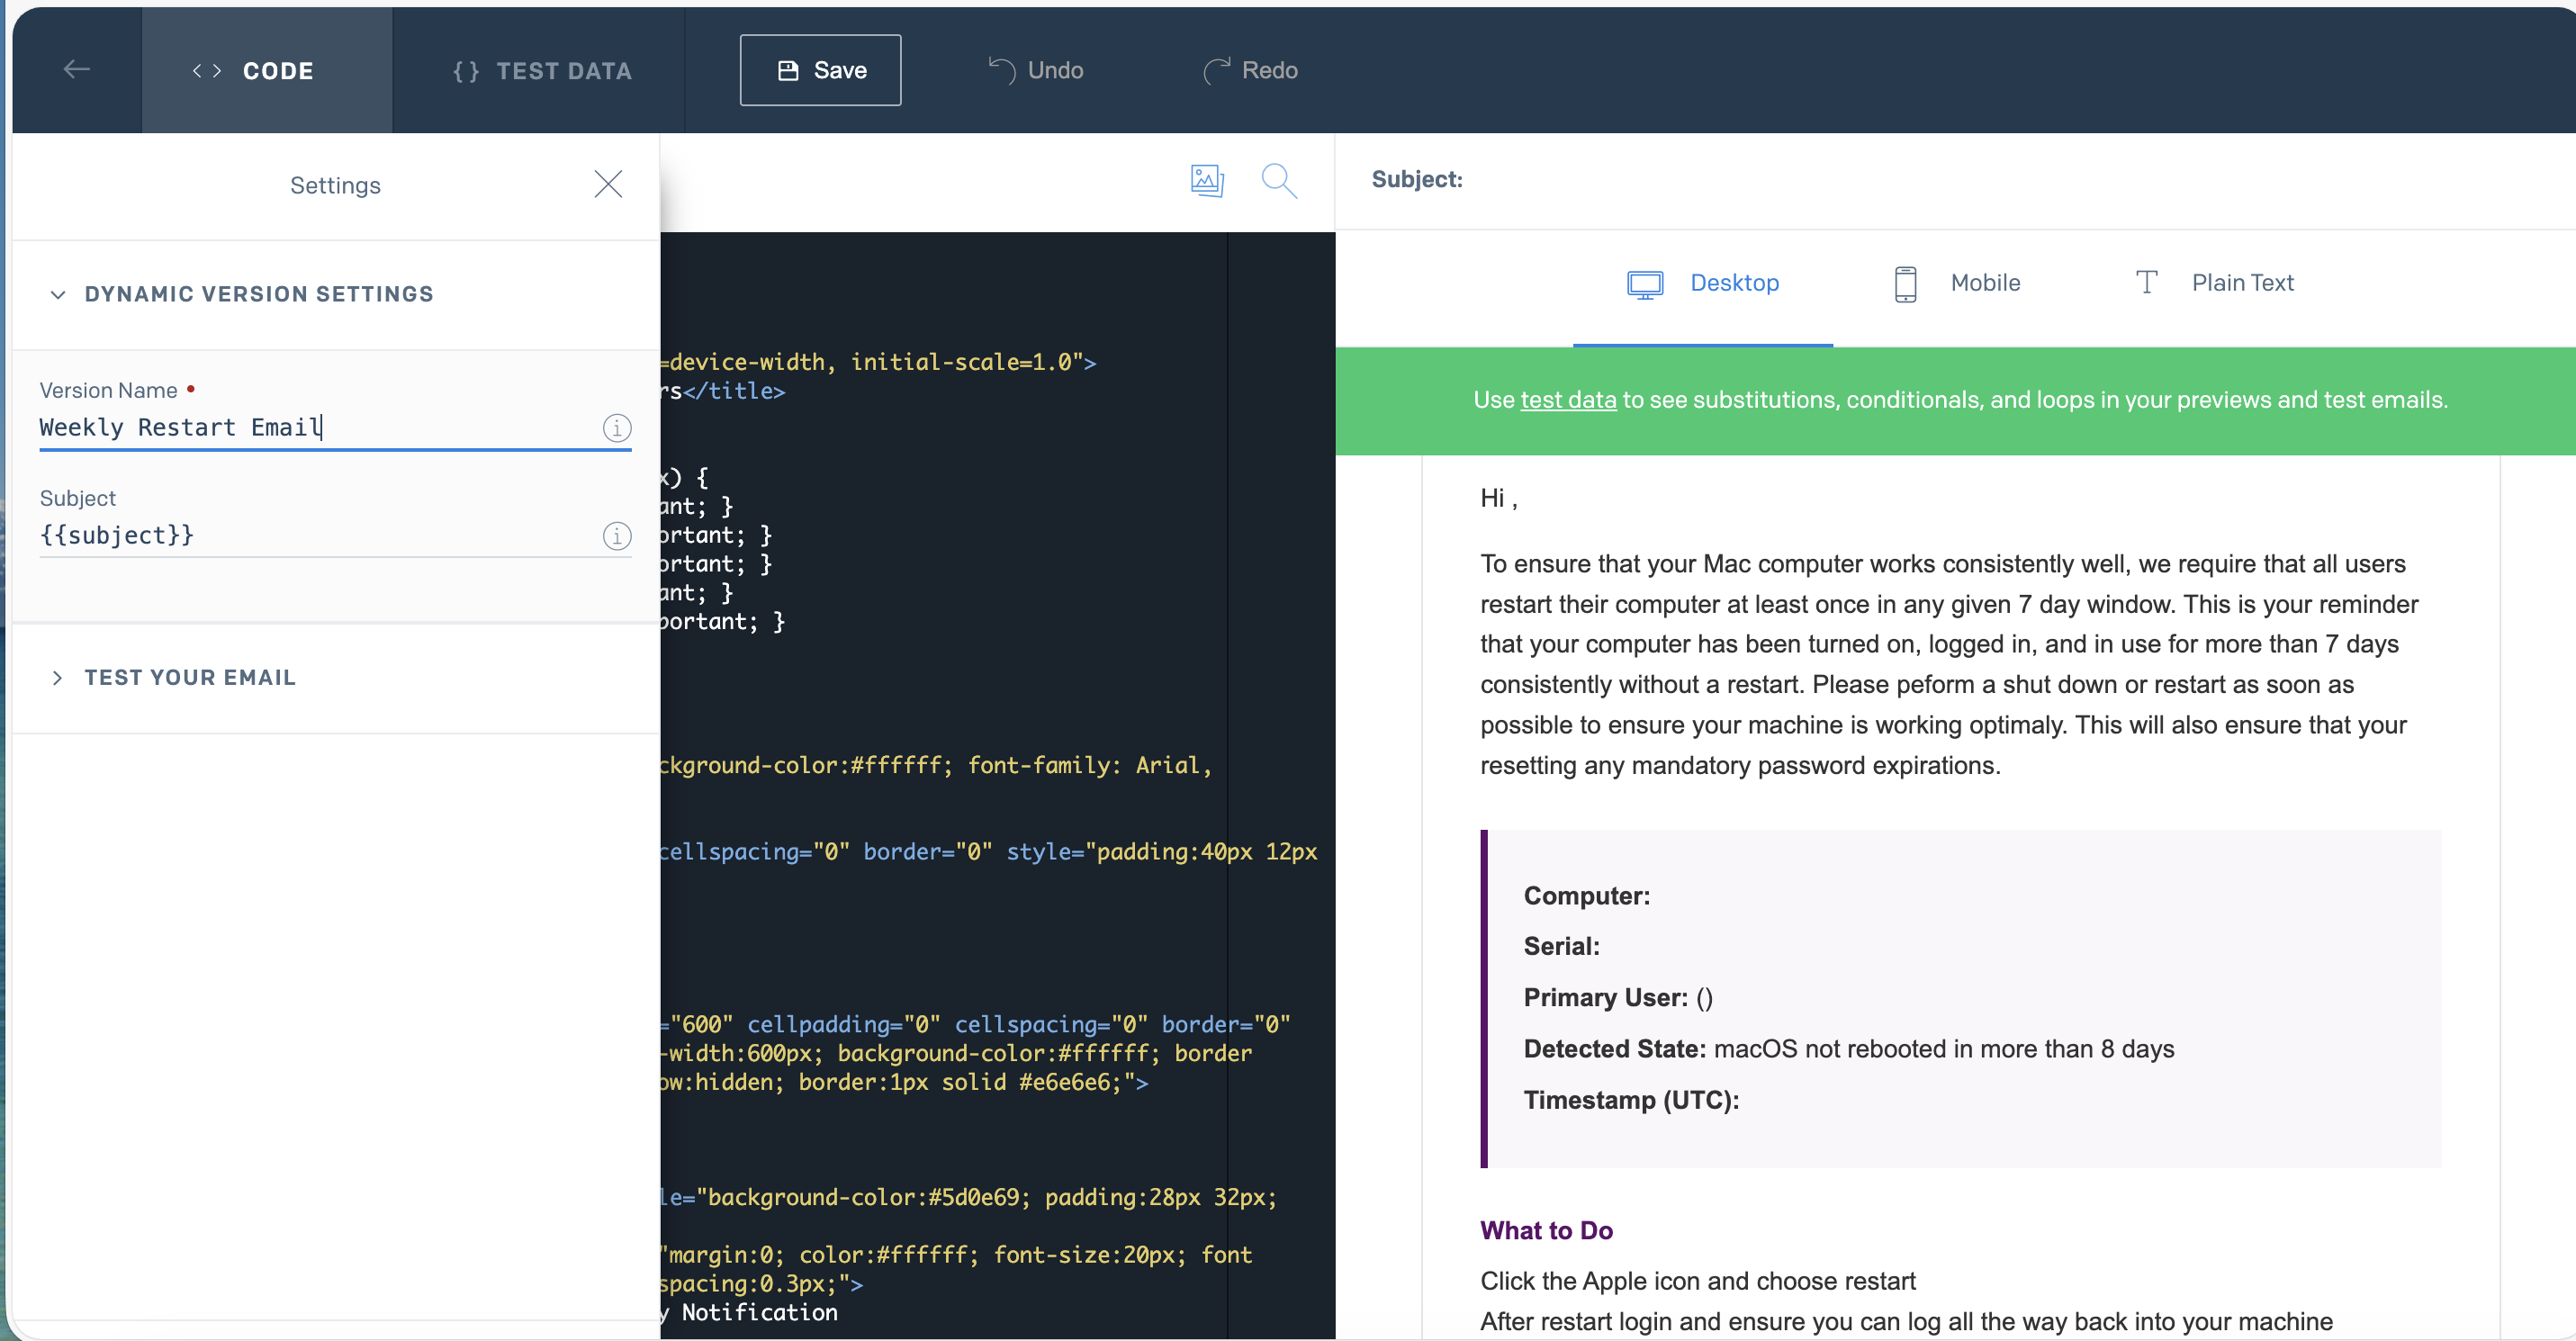Viewport: 2576px width, 1341px height.
Task: Click the back arrow icon
Action: tap(77, 70)
